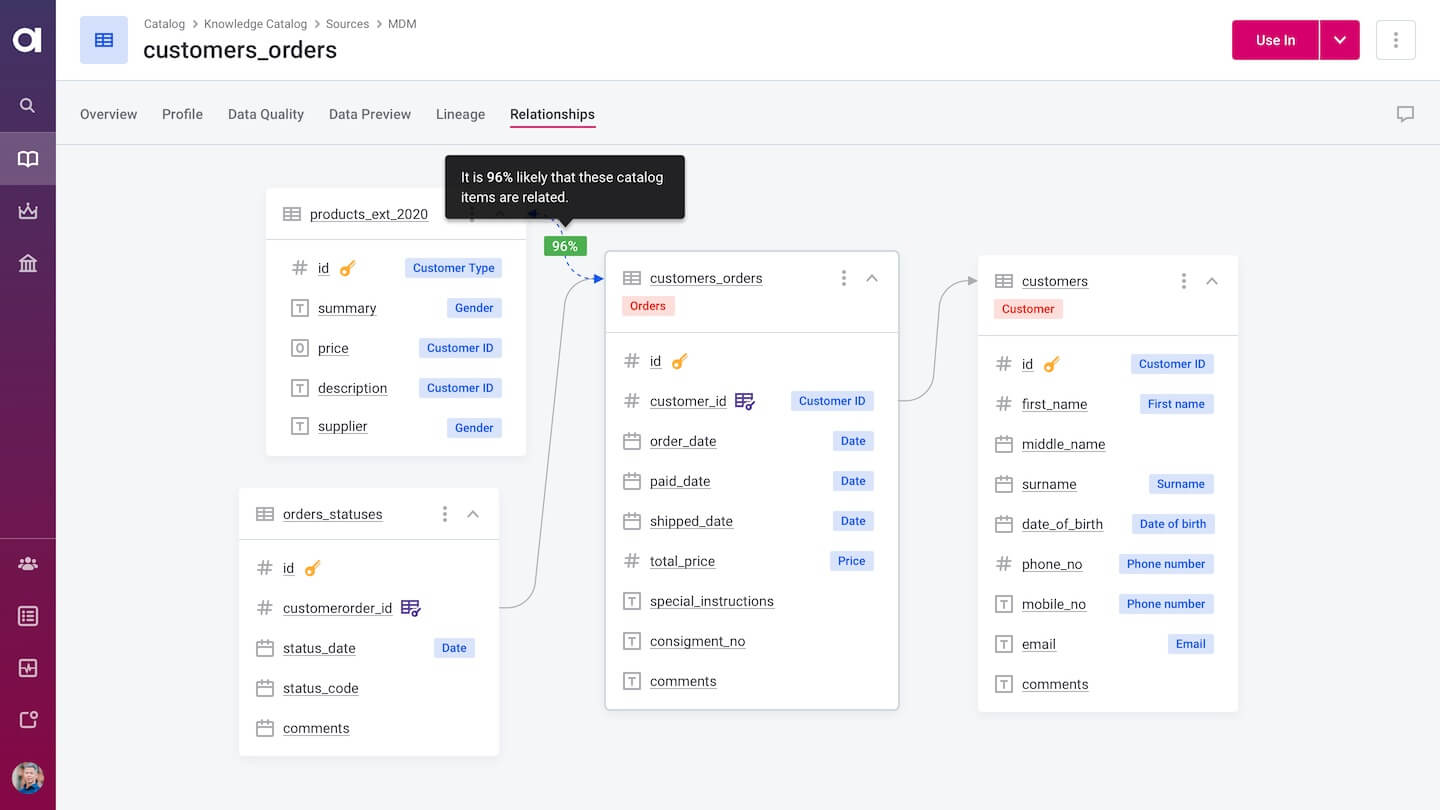The width and height of the screenshot is (1440, 810).
Task: Collapse the customers_orders table card
Action: pyautogui.click(x=872, y=278)
